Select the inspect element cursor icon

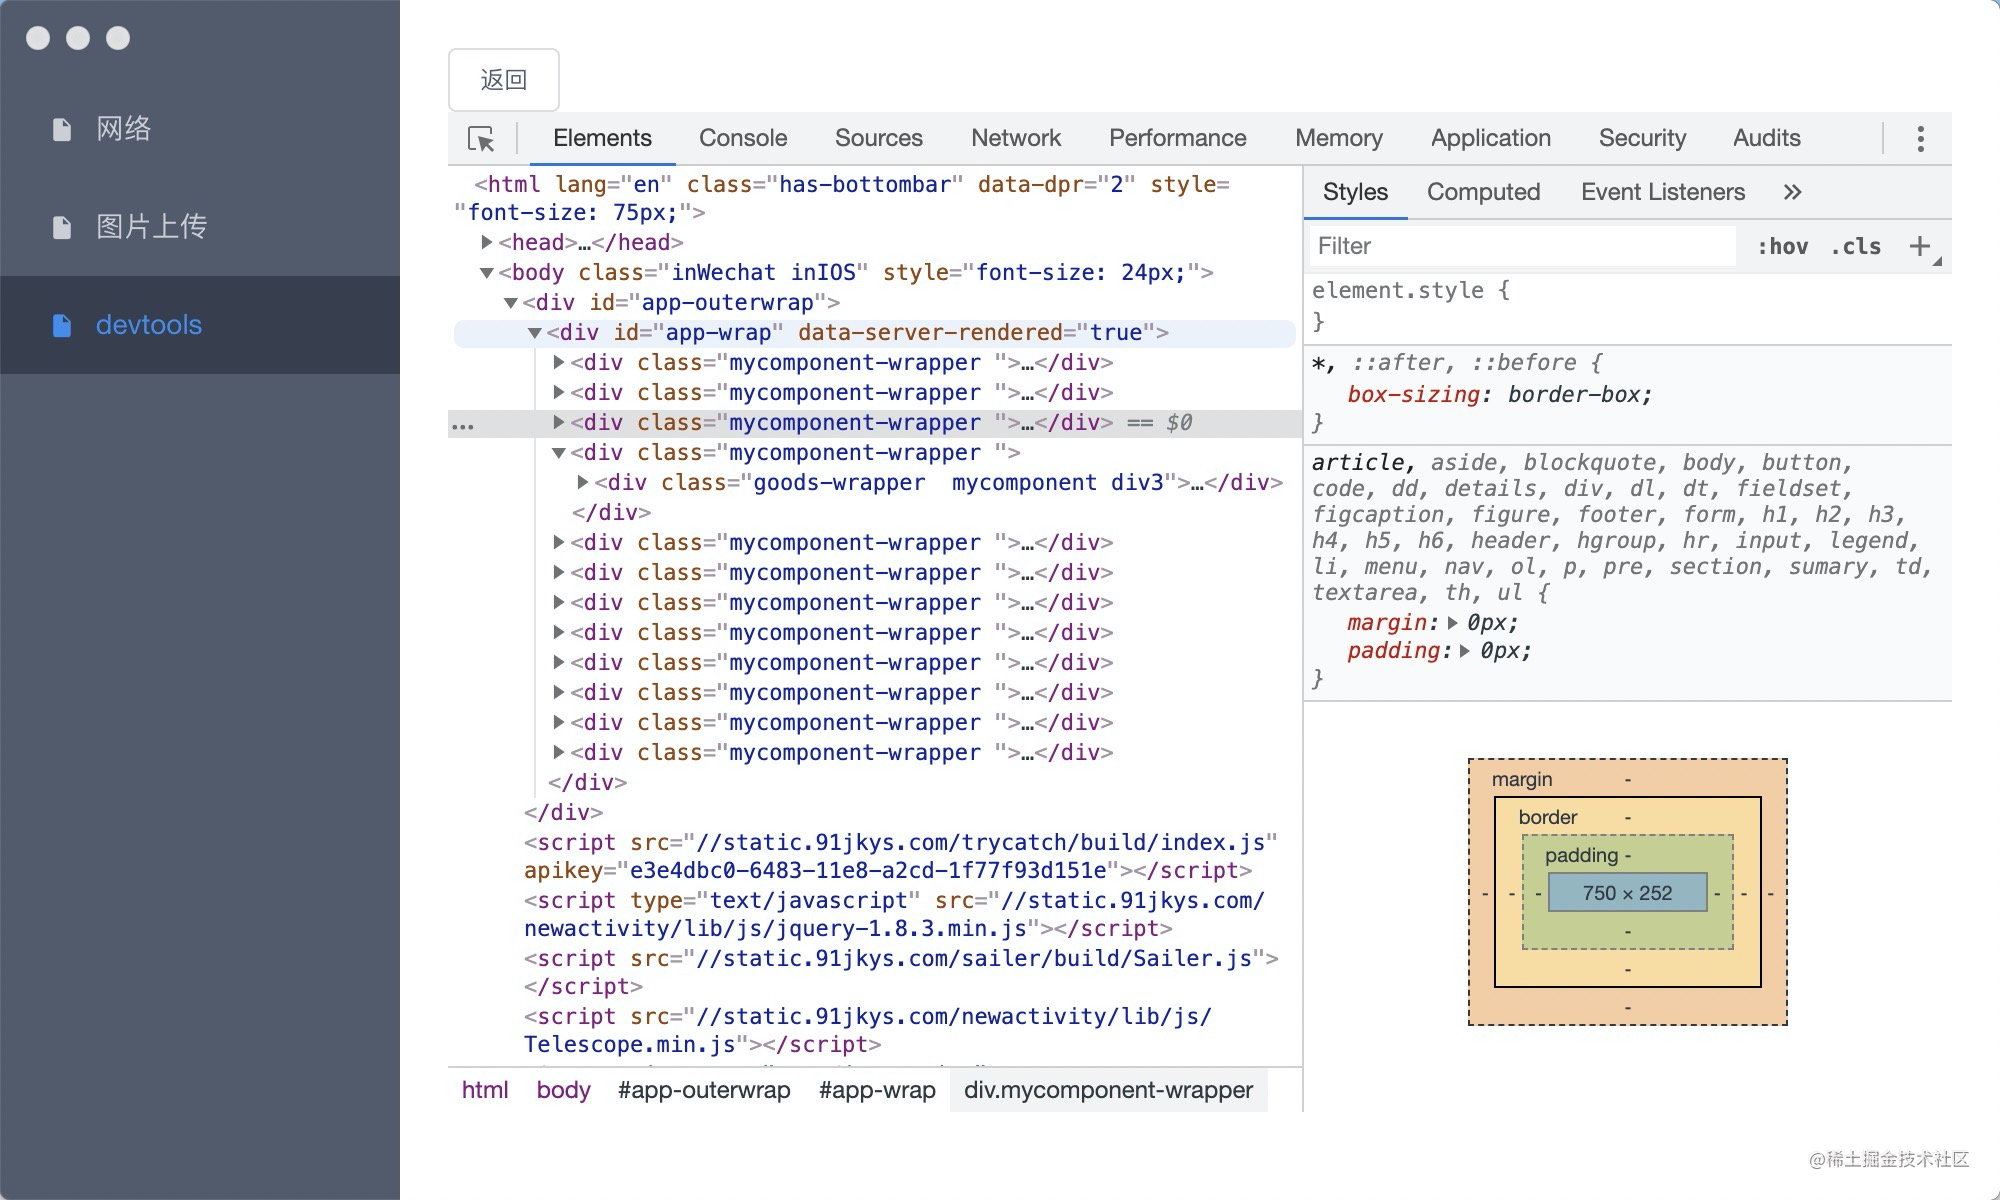point(481,139)
